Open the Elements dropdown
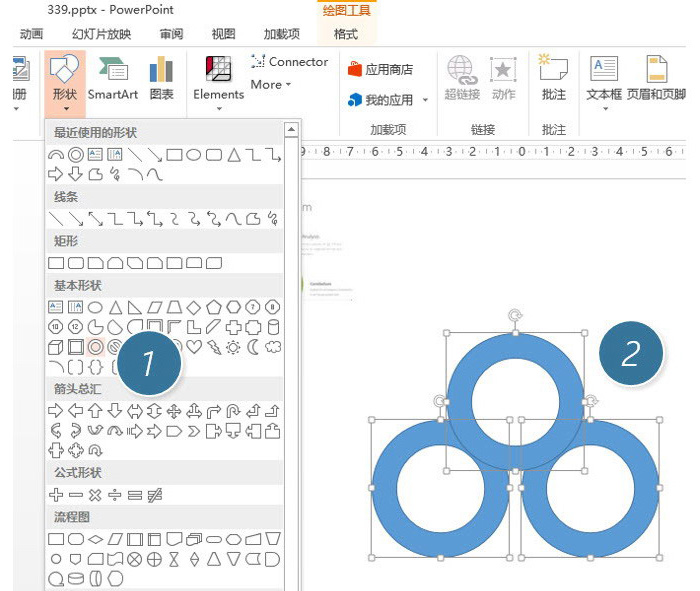Screen dimensions: 700x591 point(218,80)
